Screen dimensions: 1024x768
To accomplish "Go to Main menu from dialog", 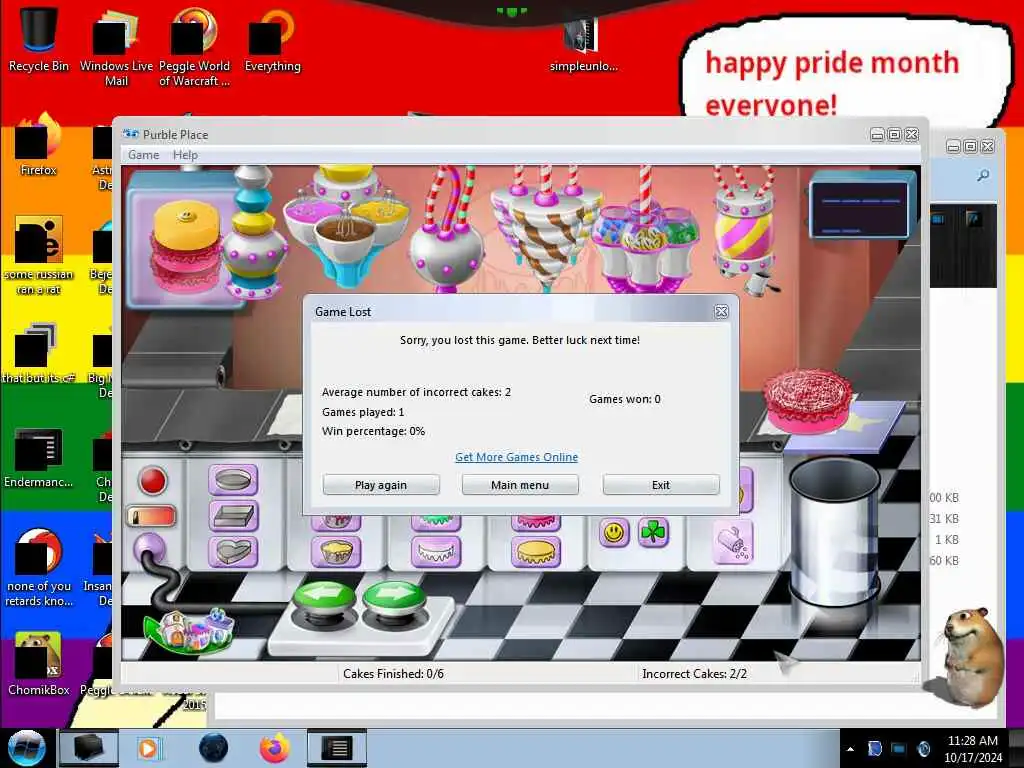I will pos(520,485).
